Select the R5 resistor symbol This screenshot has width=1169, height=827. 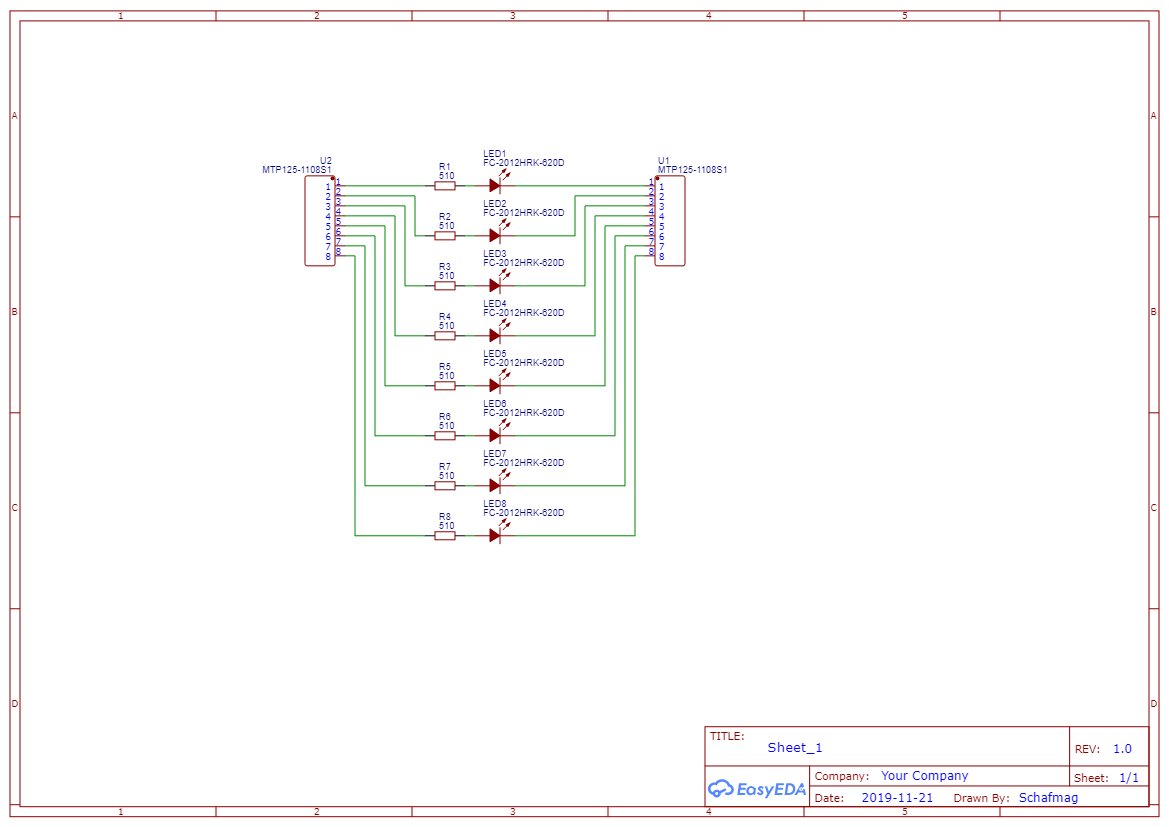pyautogui.click(x=445, y=385)
